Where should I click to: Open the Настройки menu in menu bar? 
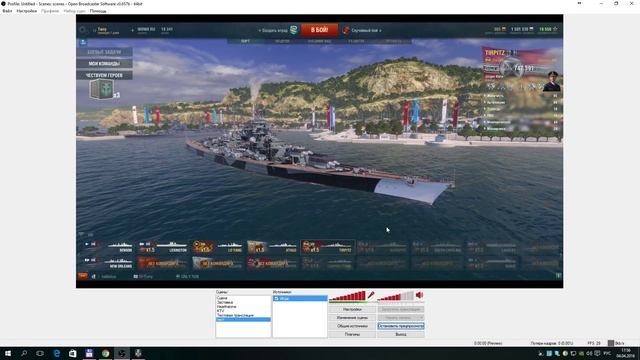pyautogui.click(x=27, y=11)
